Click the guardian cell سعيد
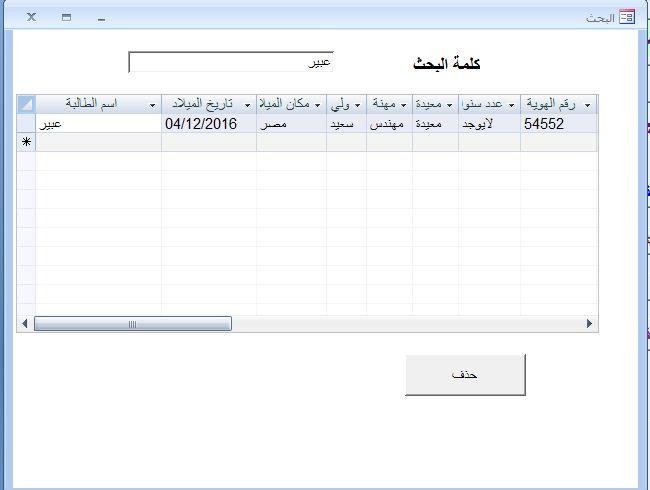 [347, 124]
